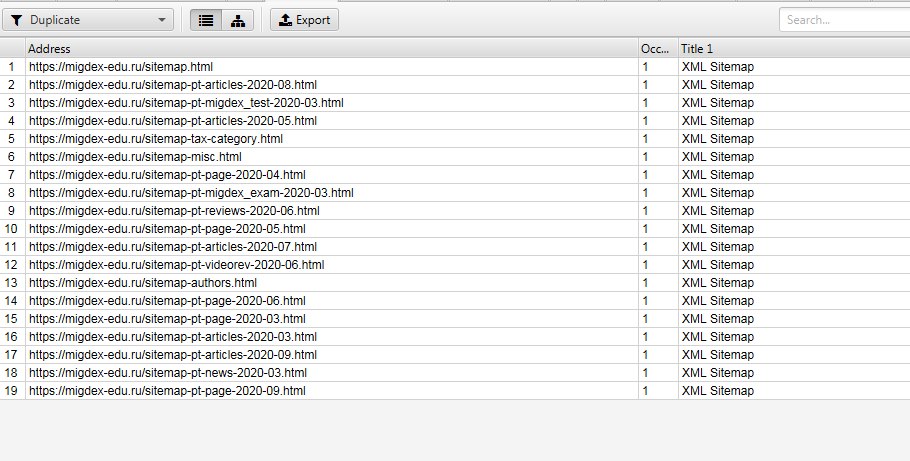Focus the Search field

coord(844,20)
